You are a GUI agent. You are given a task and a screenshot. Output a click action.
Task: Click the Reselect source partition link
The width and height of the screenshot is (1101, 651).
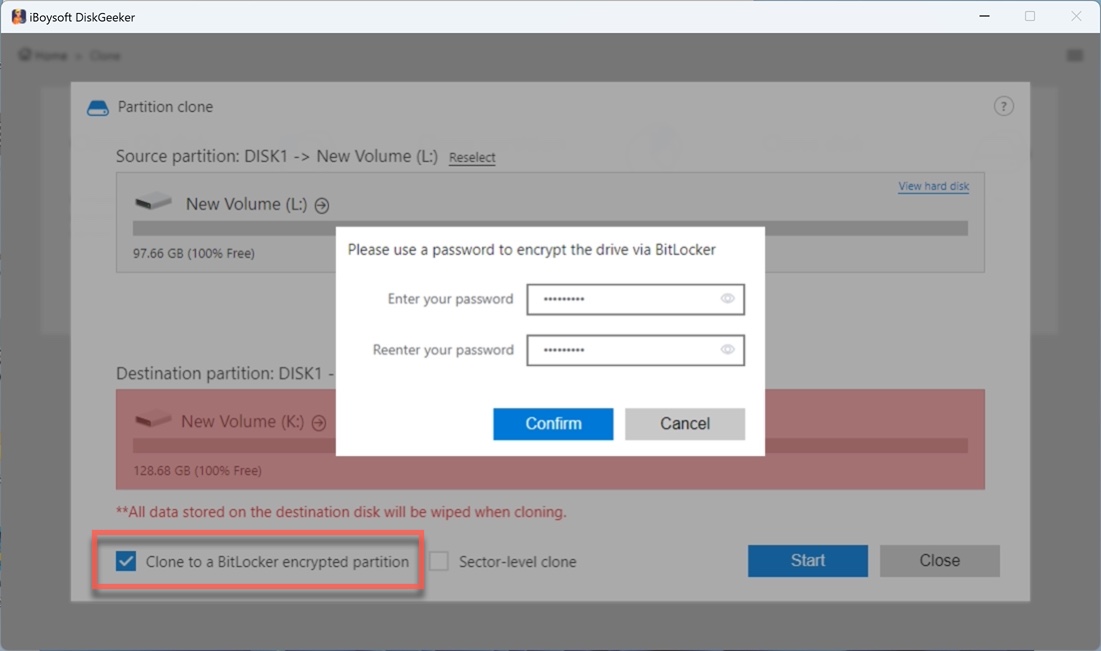click(472, 157)
